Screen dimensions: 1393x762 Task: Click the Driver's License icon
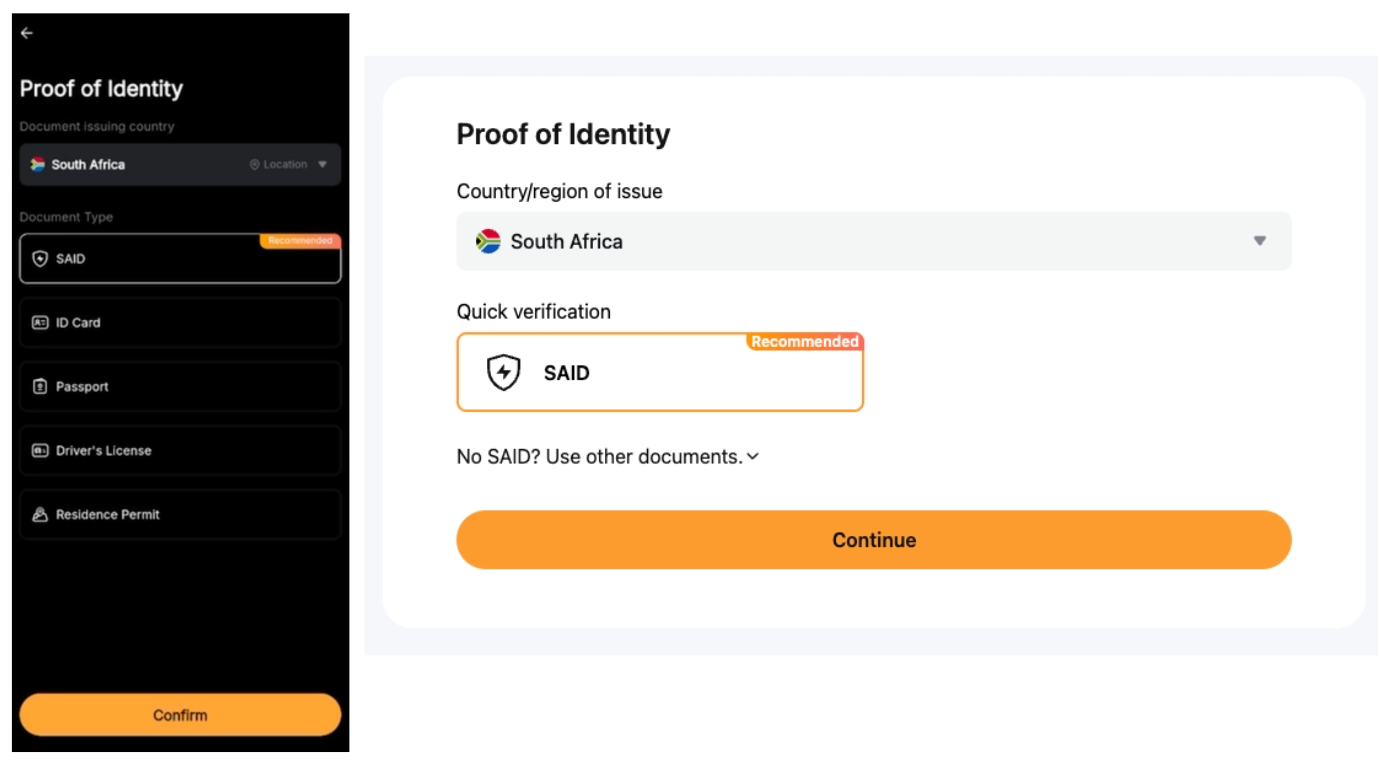tap(40, 451)
